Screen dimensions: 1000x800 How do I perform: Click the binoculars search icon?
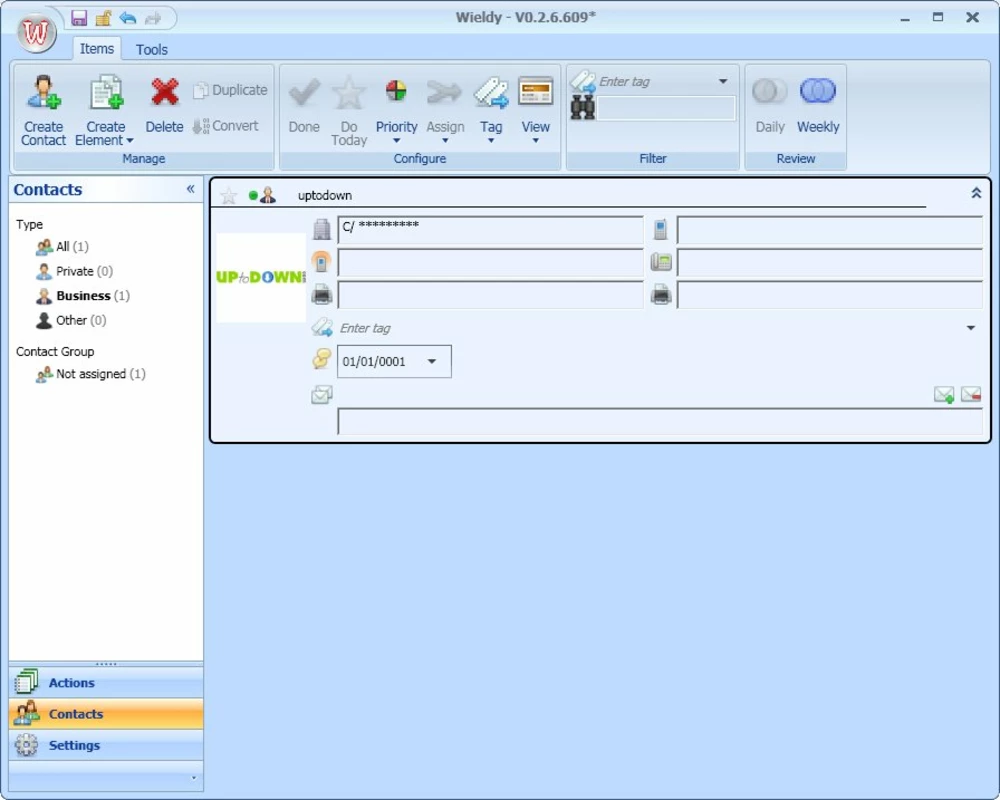pos(582,108)
